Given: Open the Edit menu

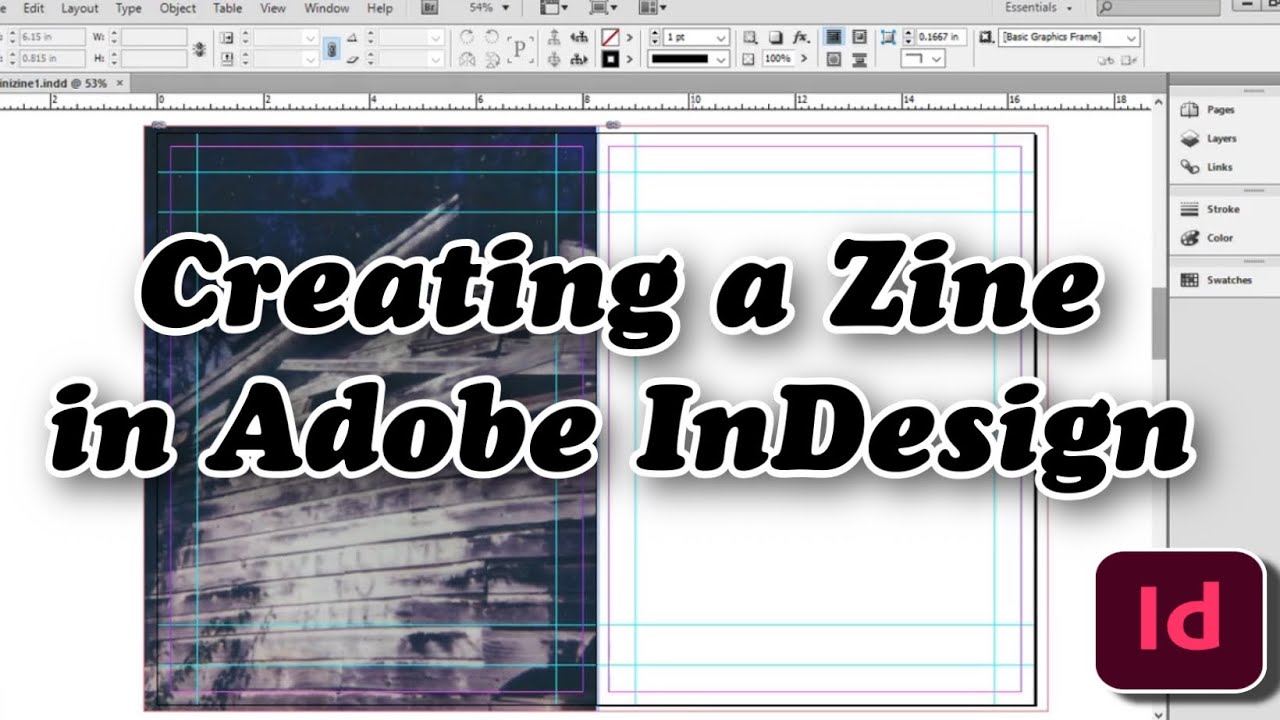Looking at the screenshot, I should point(33,8).
